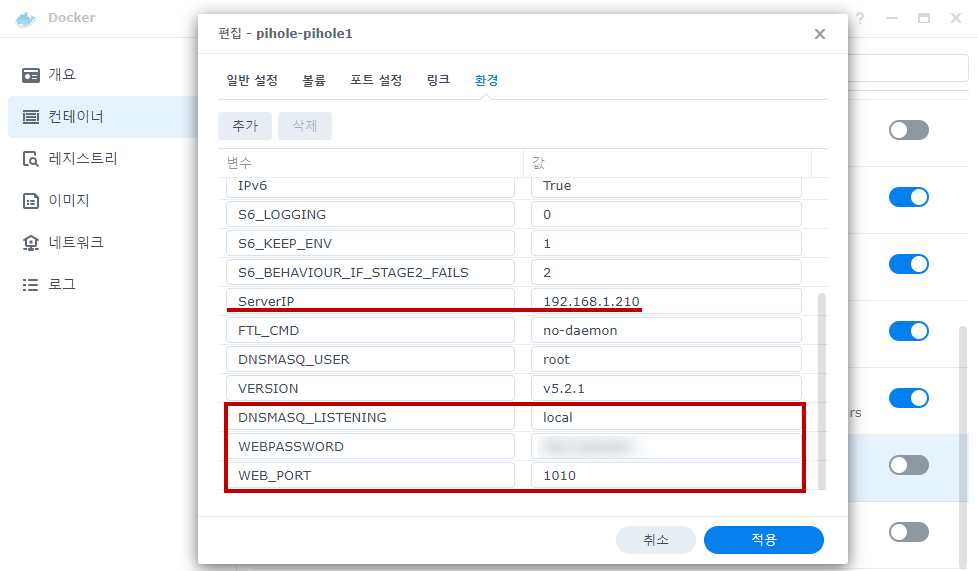Switch to the 일반 설정 tab

coord(252,81)
